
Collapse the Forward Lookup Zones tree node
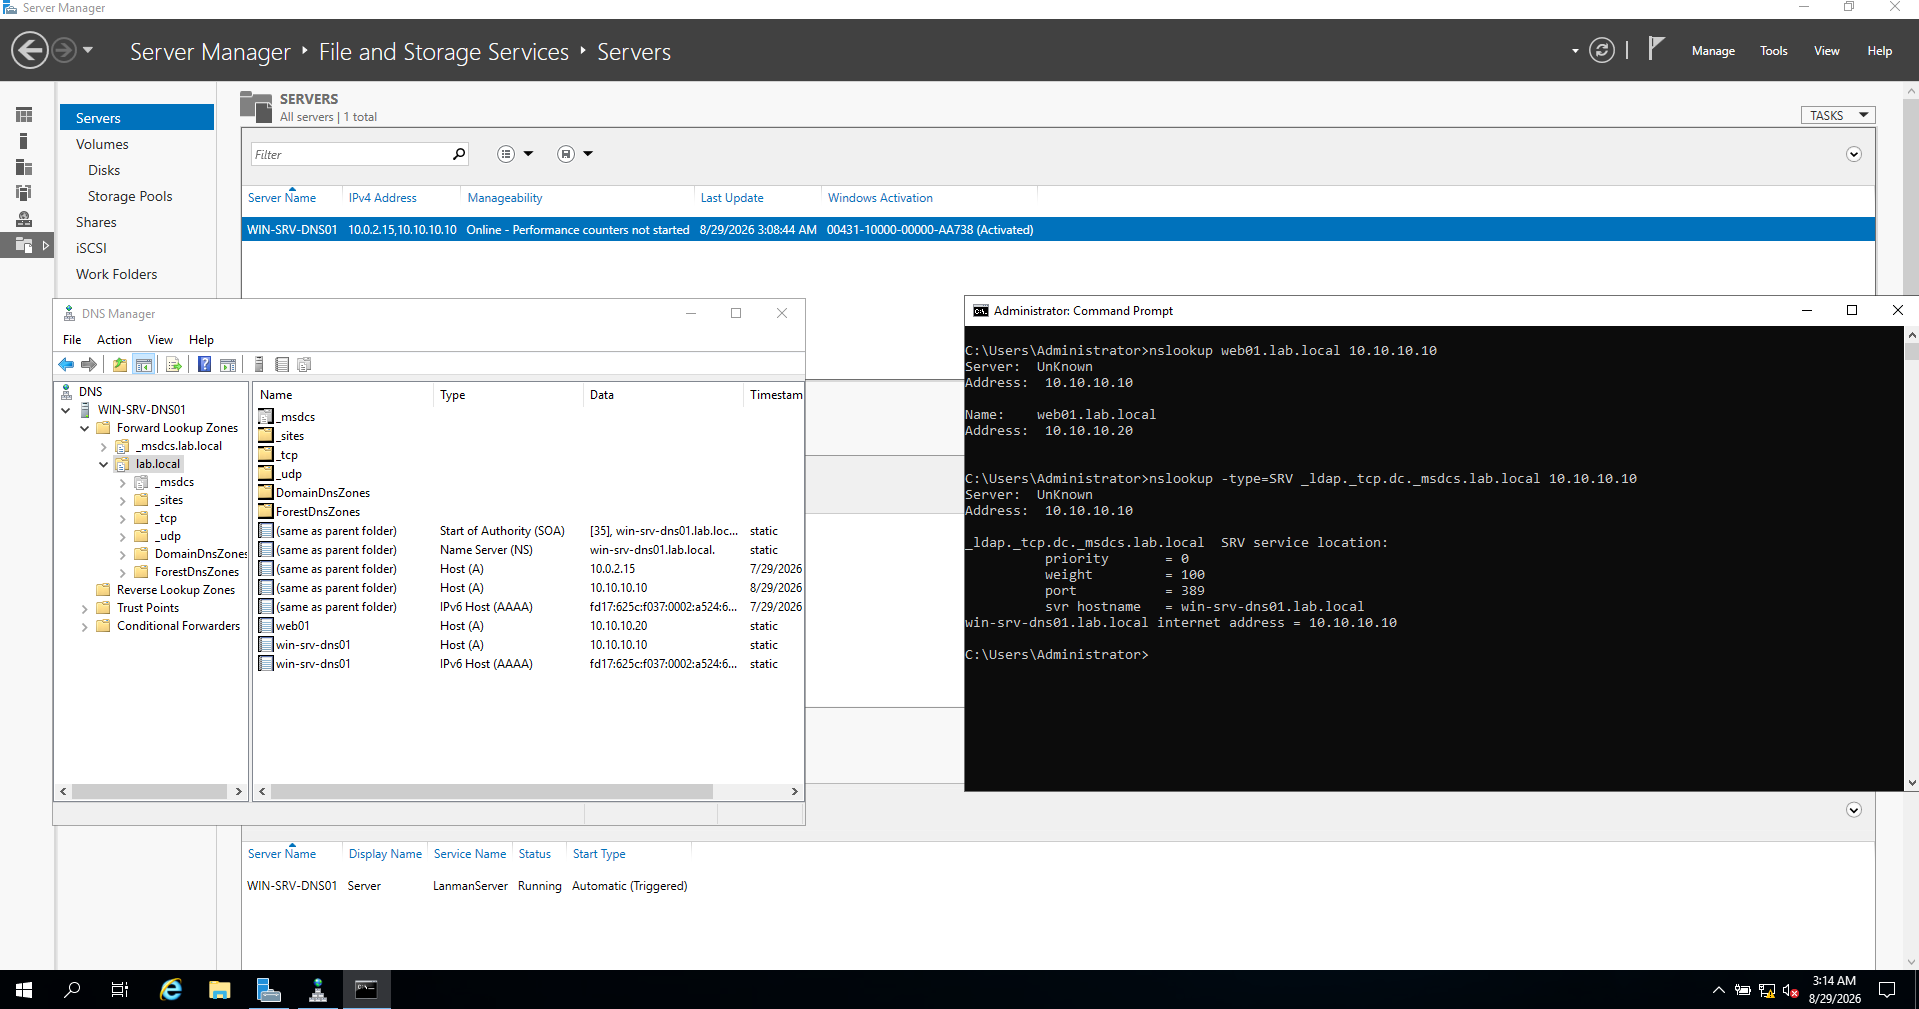click(85, 428)
